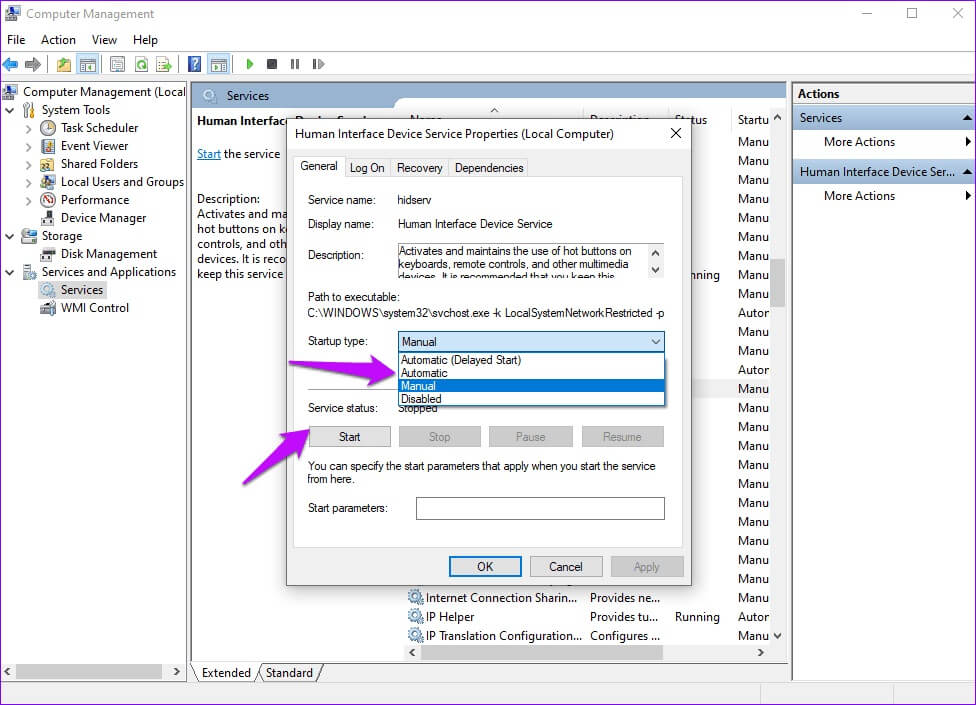976x705 pixels.
Task: Collapse the System Tools tree node
Action: point(10,111)
